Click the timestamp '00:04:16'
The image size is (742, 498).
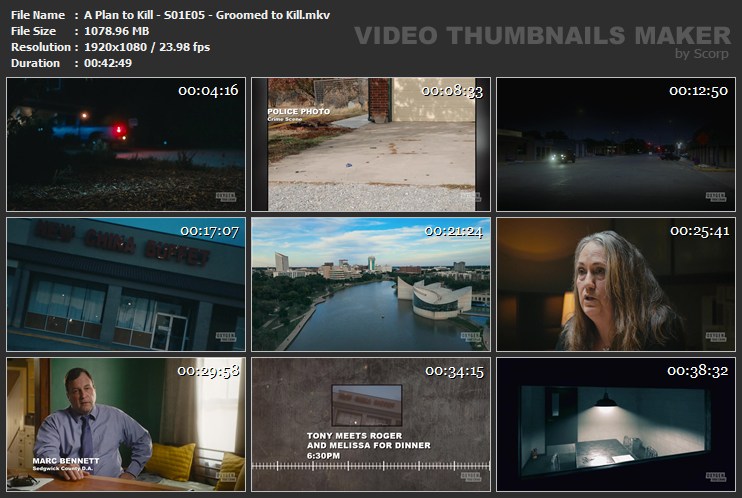point(208,90)
